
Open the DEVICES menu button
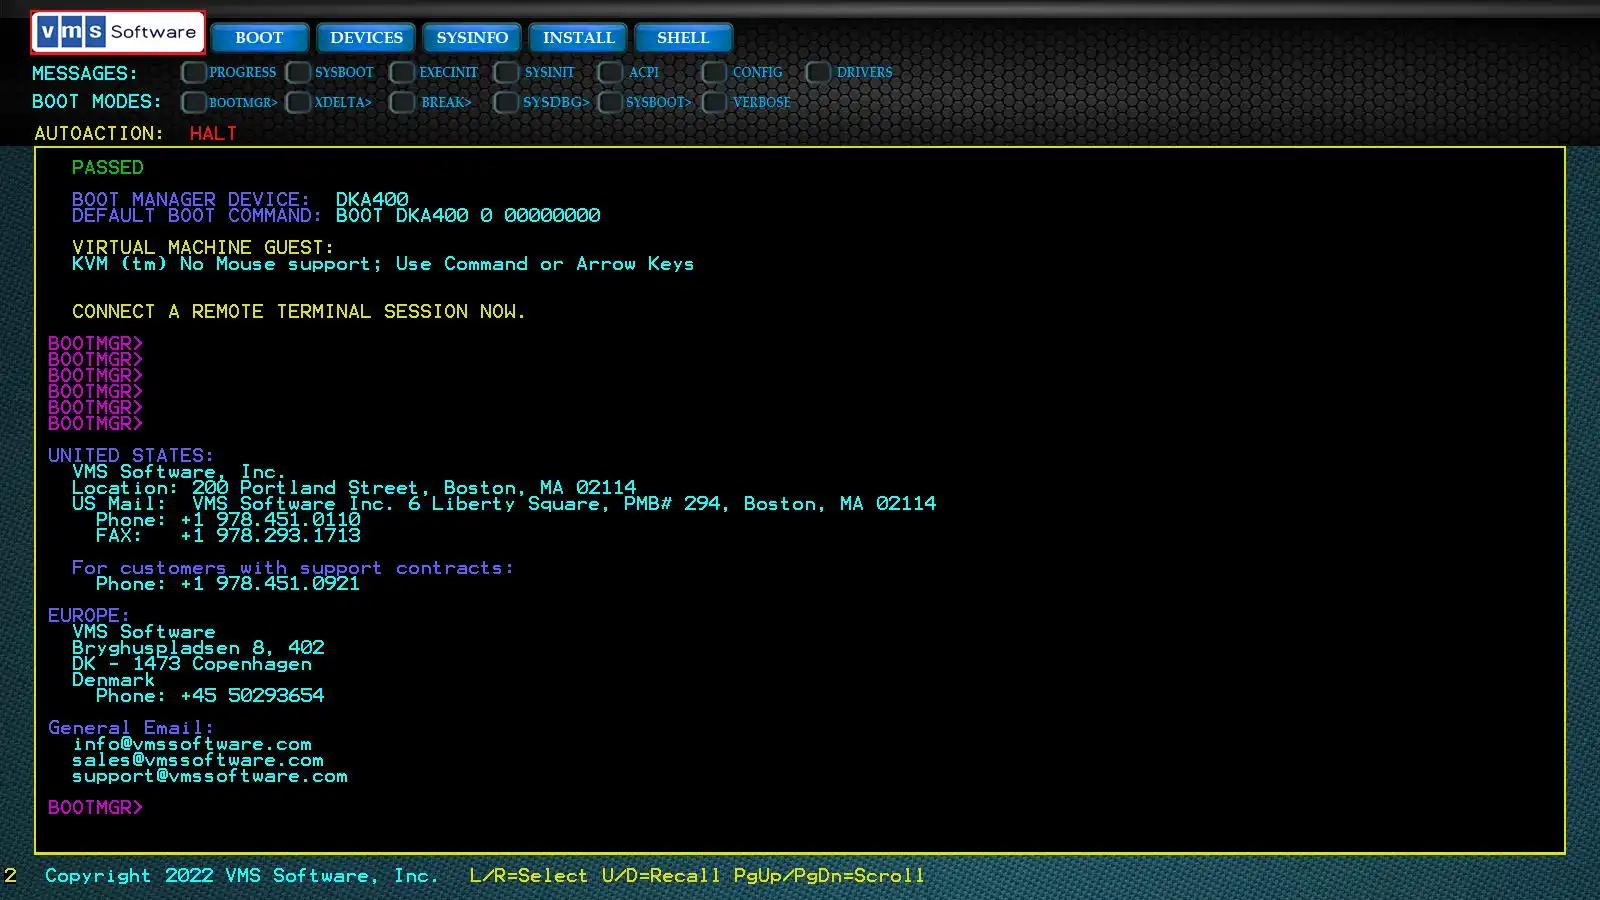[x=366, y=38]
